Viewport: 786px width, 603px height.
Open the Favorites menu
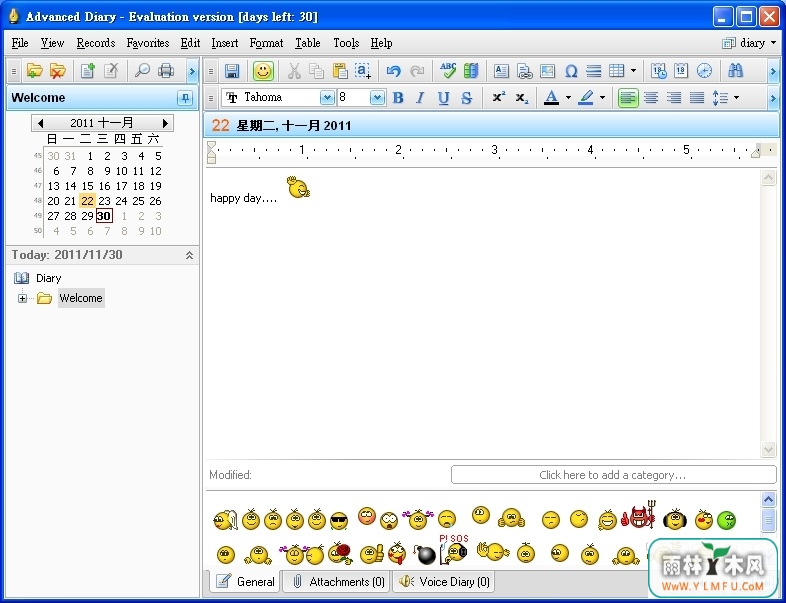click(x=148, y=43)
